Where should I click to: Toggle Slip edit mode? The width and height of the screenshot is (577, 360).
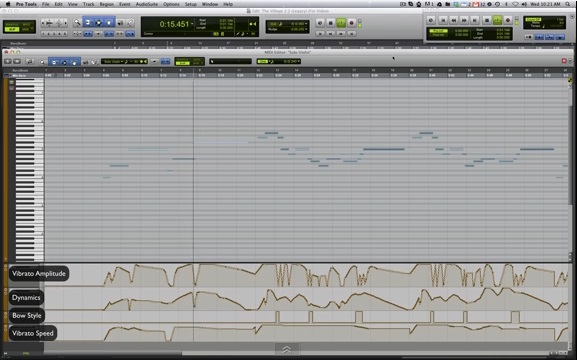12,29
